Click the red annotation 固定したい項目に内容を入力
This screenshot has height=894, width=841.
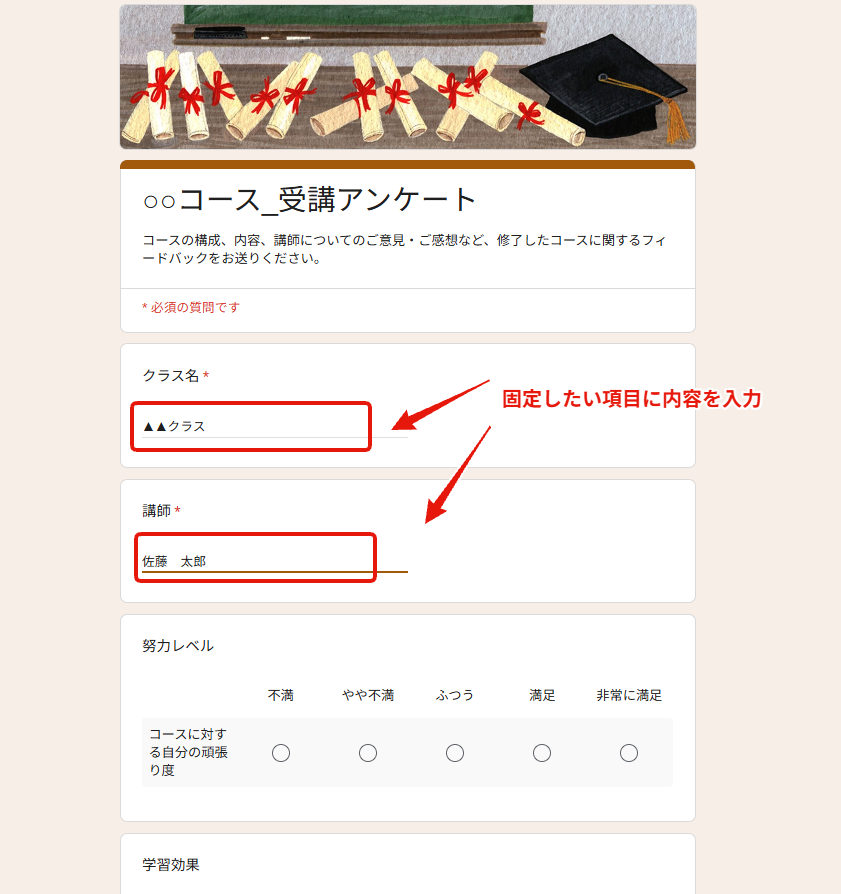[x=632, y=399]
